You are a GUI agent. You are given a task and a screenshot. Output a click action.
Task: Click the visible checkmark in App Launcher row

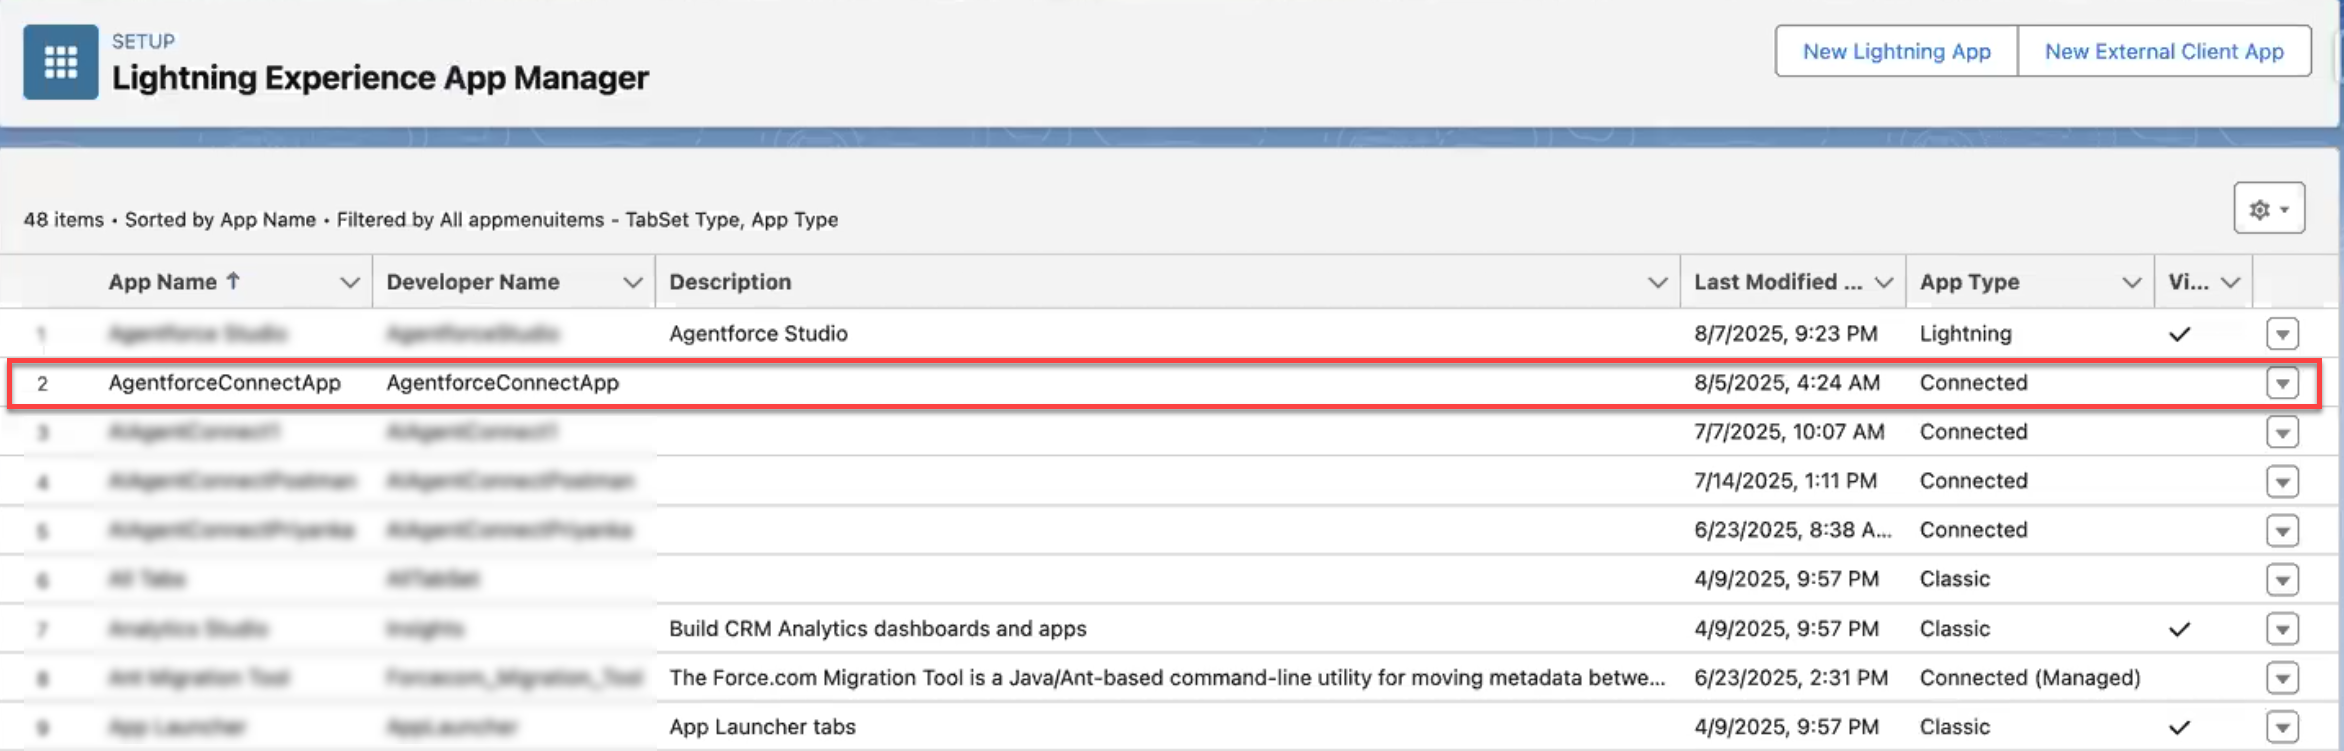[2179, 727]
